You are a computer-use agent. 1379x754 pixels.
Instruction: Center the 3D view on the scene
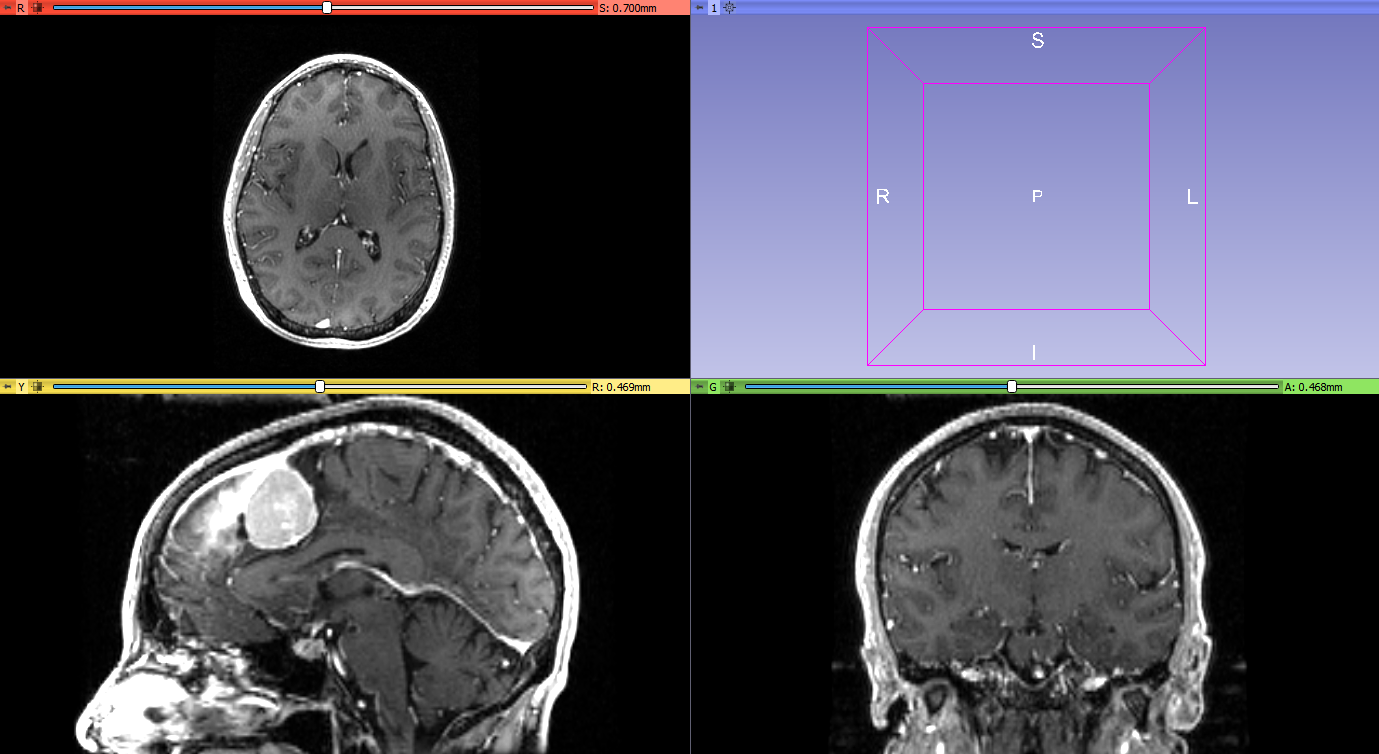pos(729,7)
